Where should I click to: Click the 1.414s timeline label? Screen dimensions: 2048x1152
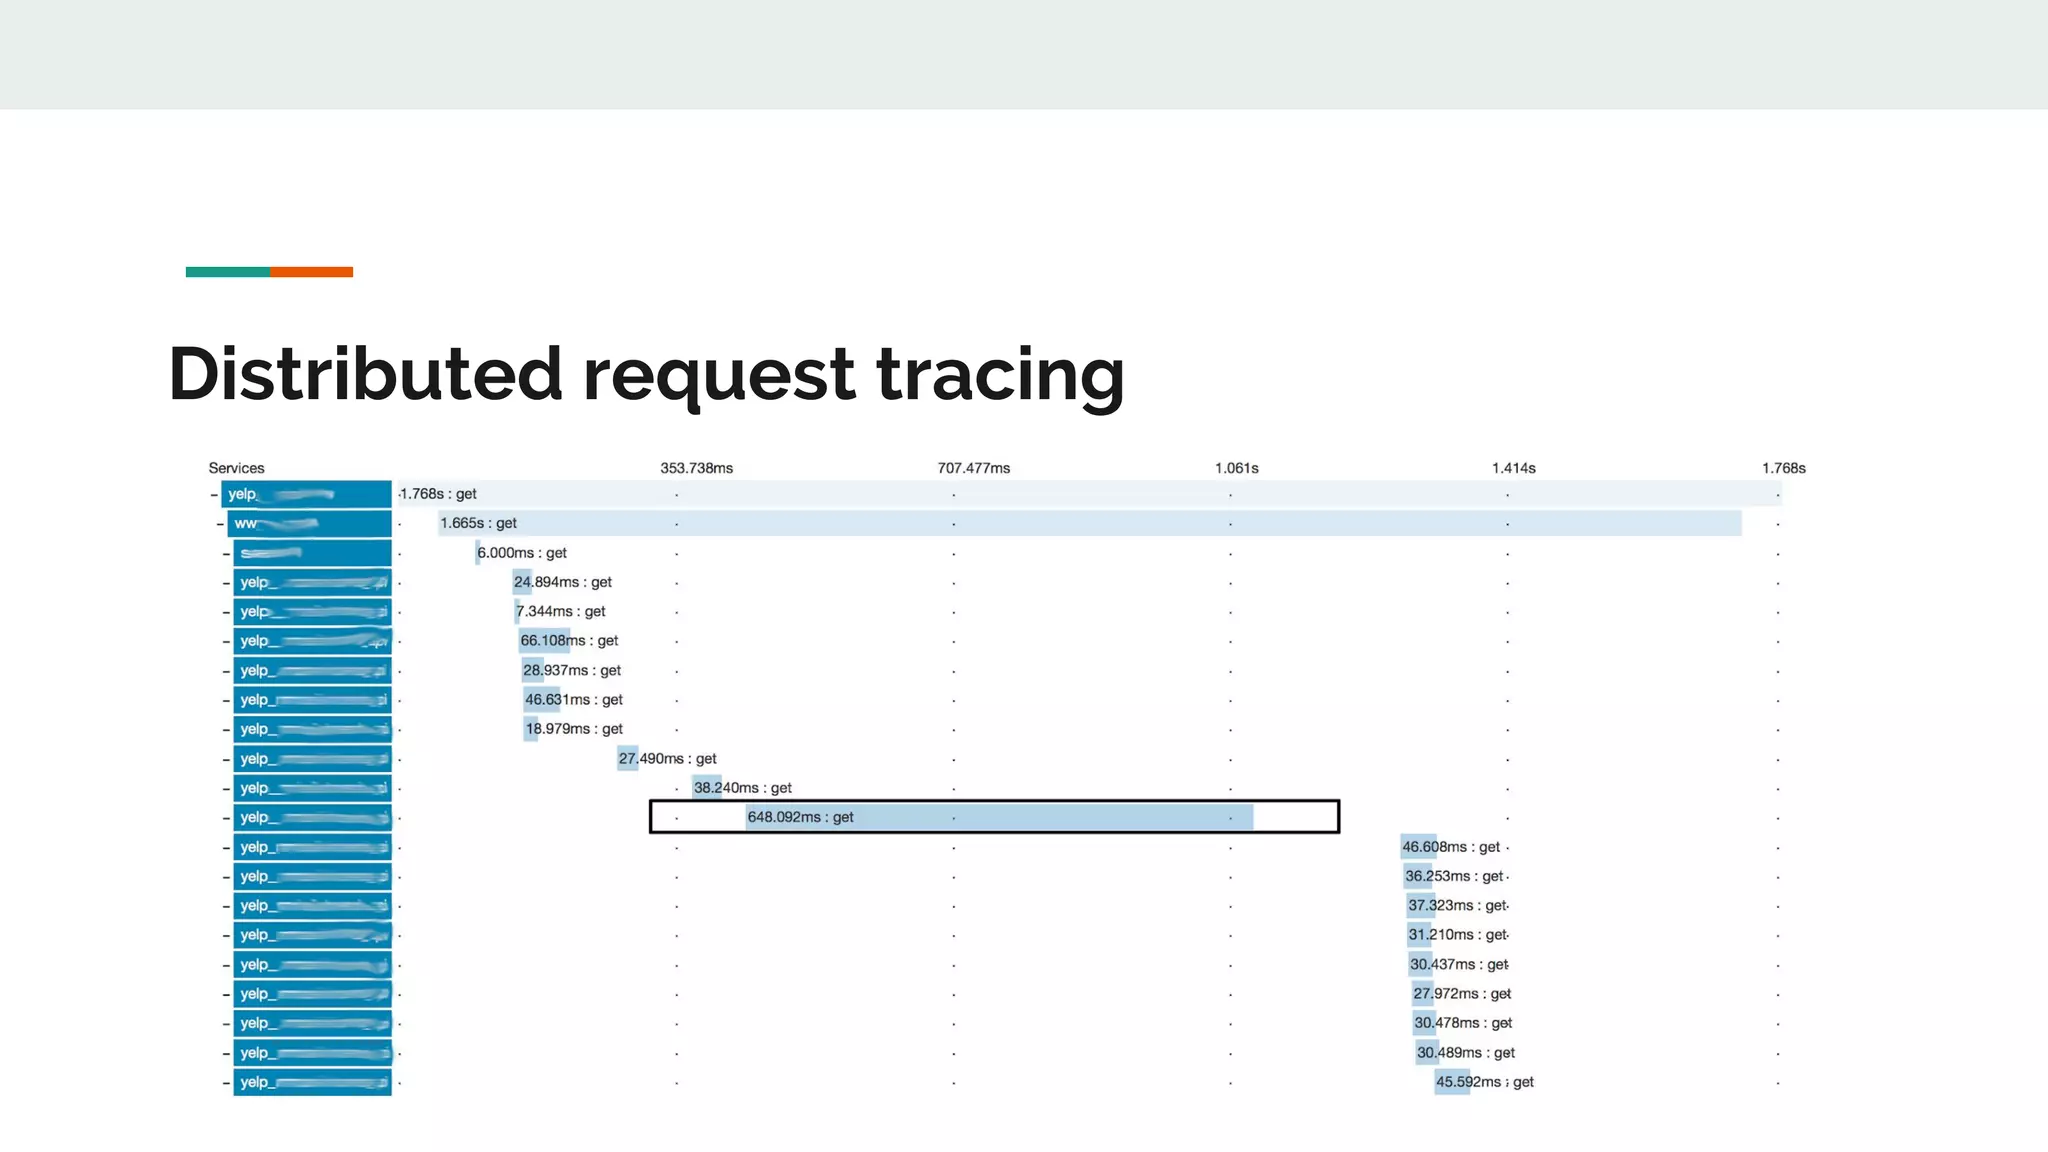1513,468
